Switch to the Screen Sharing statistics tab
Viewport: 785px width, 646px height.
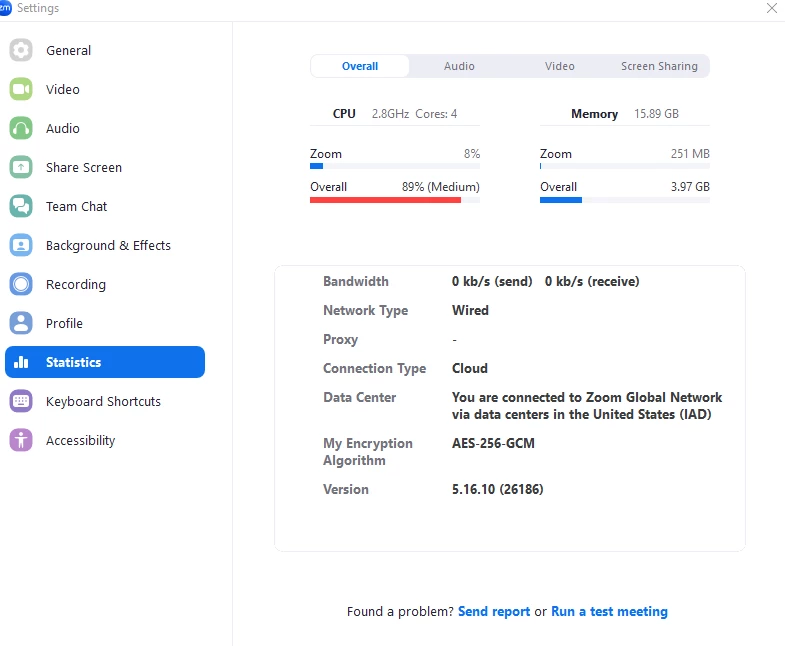point(659,66)
